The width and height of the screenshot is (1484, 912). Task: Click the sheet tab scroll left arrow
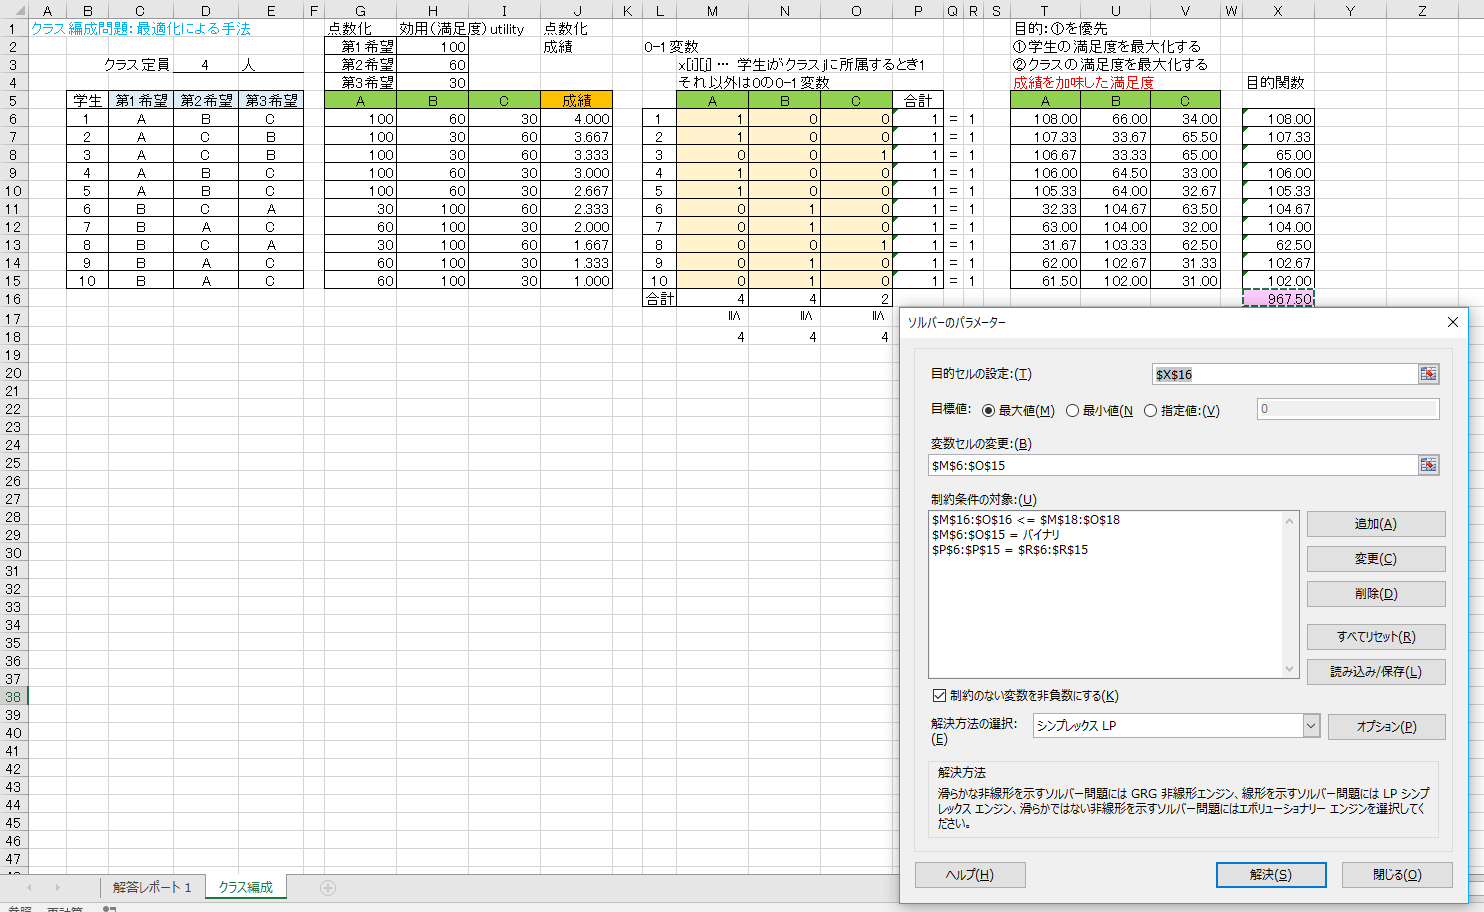[x=29, y=887]
